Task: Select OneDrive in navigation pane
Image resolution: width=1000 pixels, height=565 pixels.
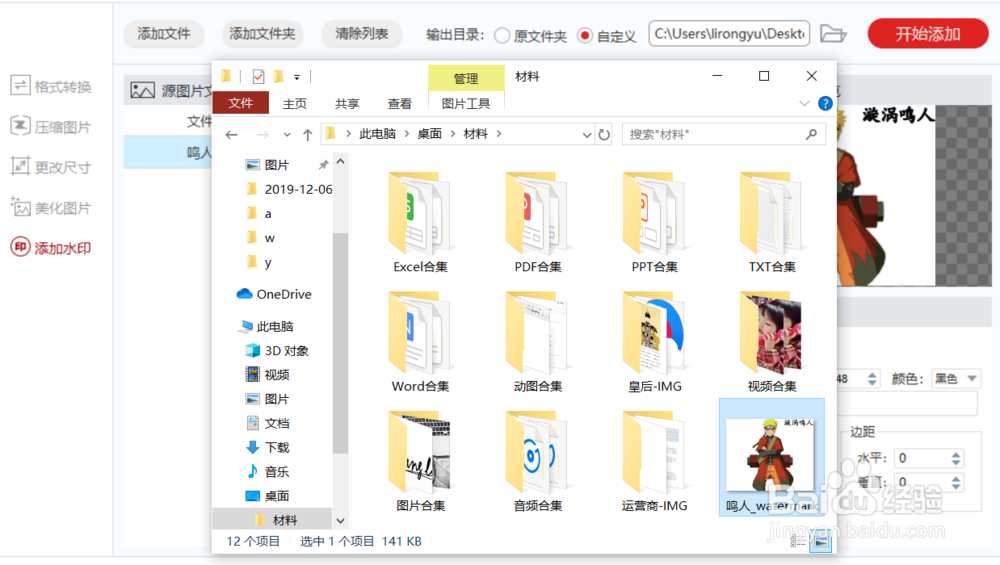Action: (x=274, y=294)
